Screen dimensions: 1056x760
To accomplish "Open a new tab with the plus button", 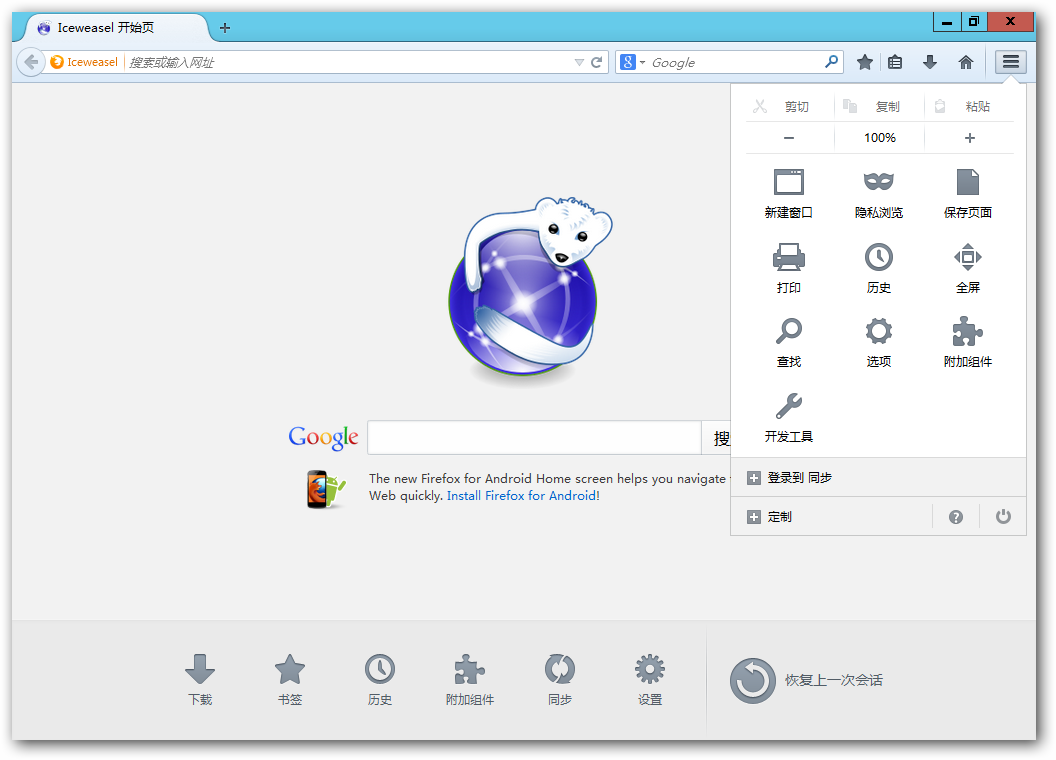I will [224, 28].
